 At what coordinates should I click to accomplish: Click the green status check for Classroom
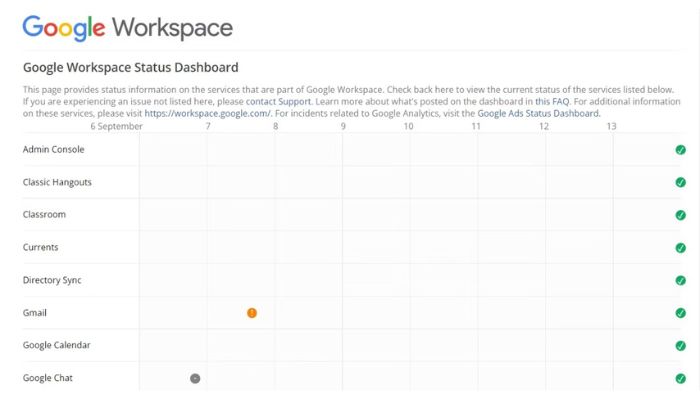(x=680, y=215)
